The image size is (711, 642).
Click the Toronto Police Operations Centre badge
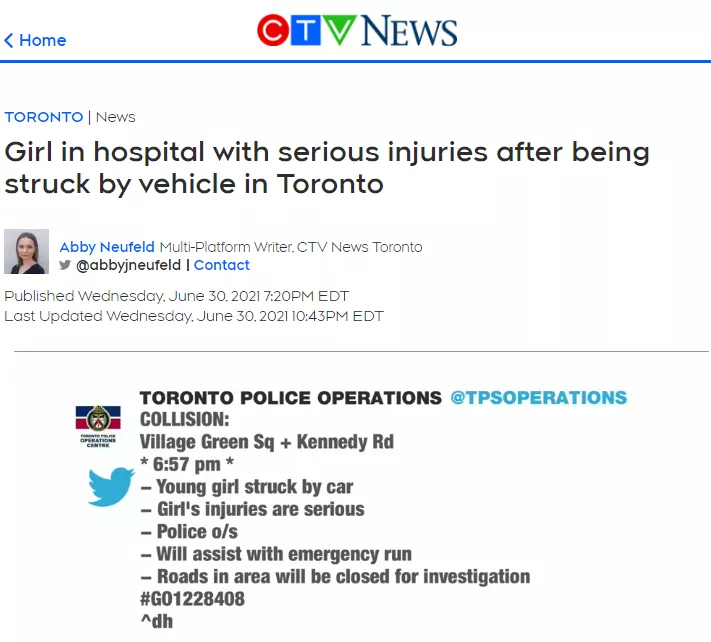(x=98, y=426)
